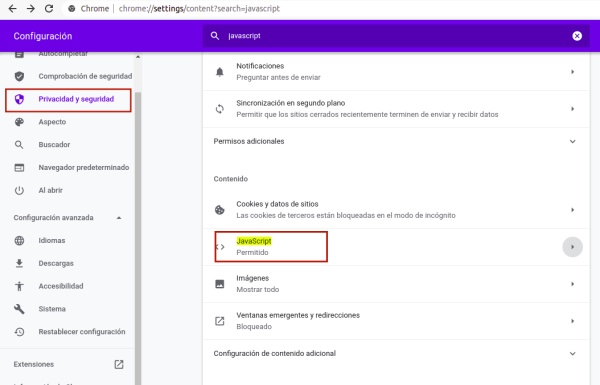This screenshot has width=600, height=385.
Task: Focus the settings search field containing javascript
Action: pyautogui.click(x=396, y=36)
